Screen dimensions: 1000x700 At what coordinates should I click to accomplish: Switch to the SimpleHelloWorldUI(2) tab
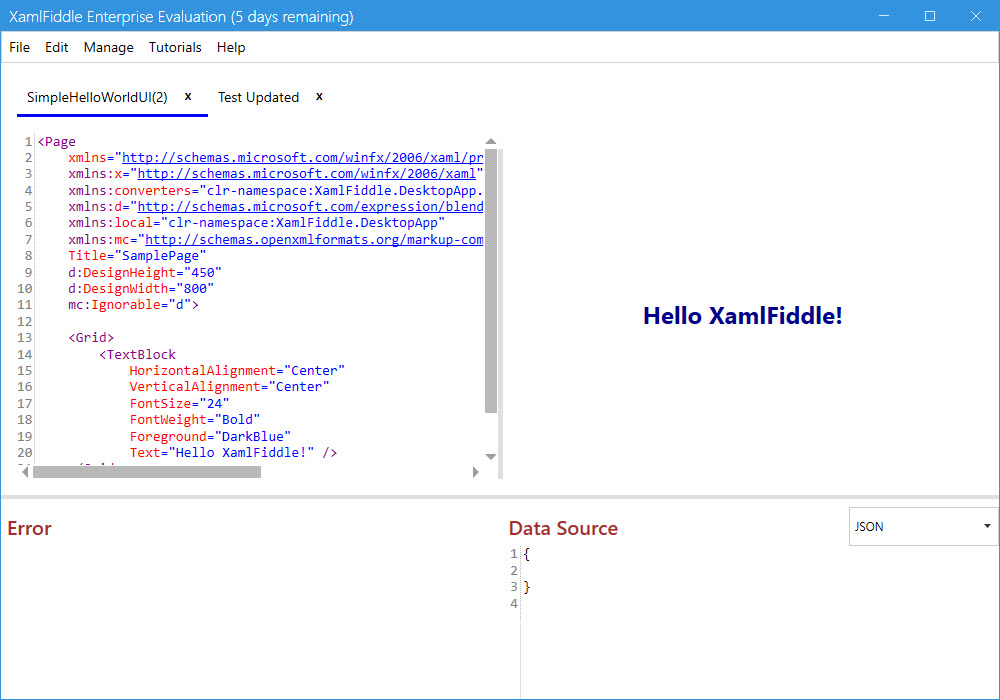click(x=97, y=97)
